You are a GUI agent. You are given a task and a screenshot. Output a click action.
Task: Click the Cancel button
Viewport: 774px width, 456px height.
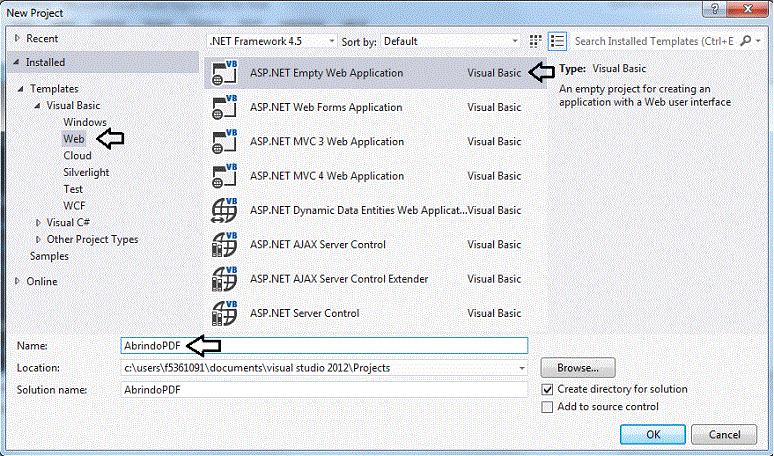point(724,434)
